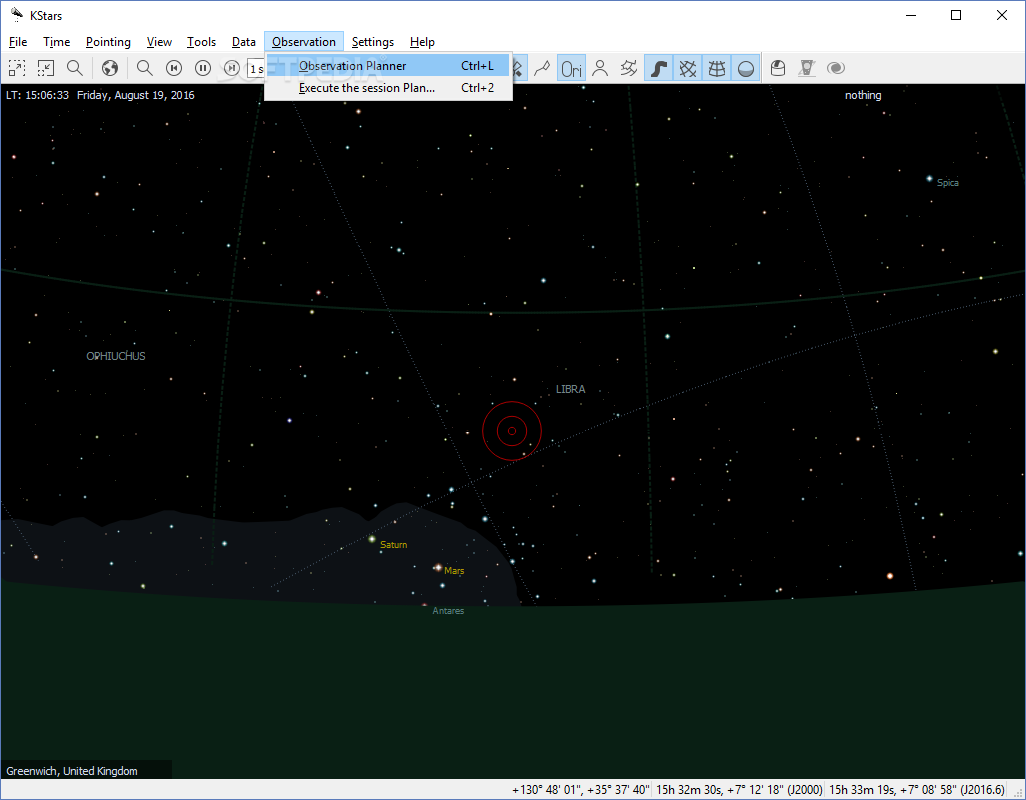The image size is (1026, 800).
Task: Click the red focus reticle center
Action: click(x=512, y=431)
